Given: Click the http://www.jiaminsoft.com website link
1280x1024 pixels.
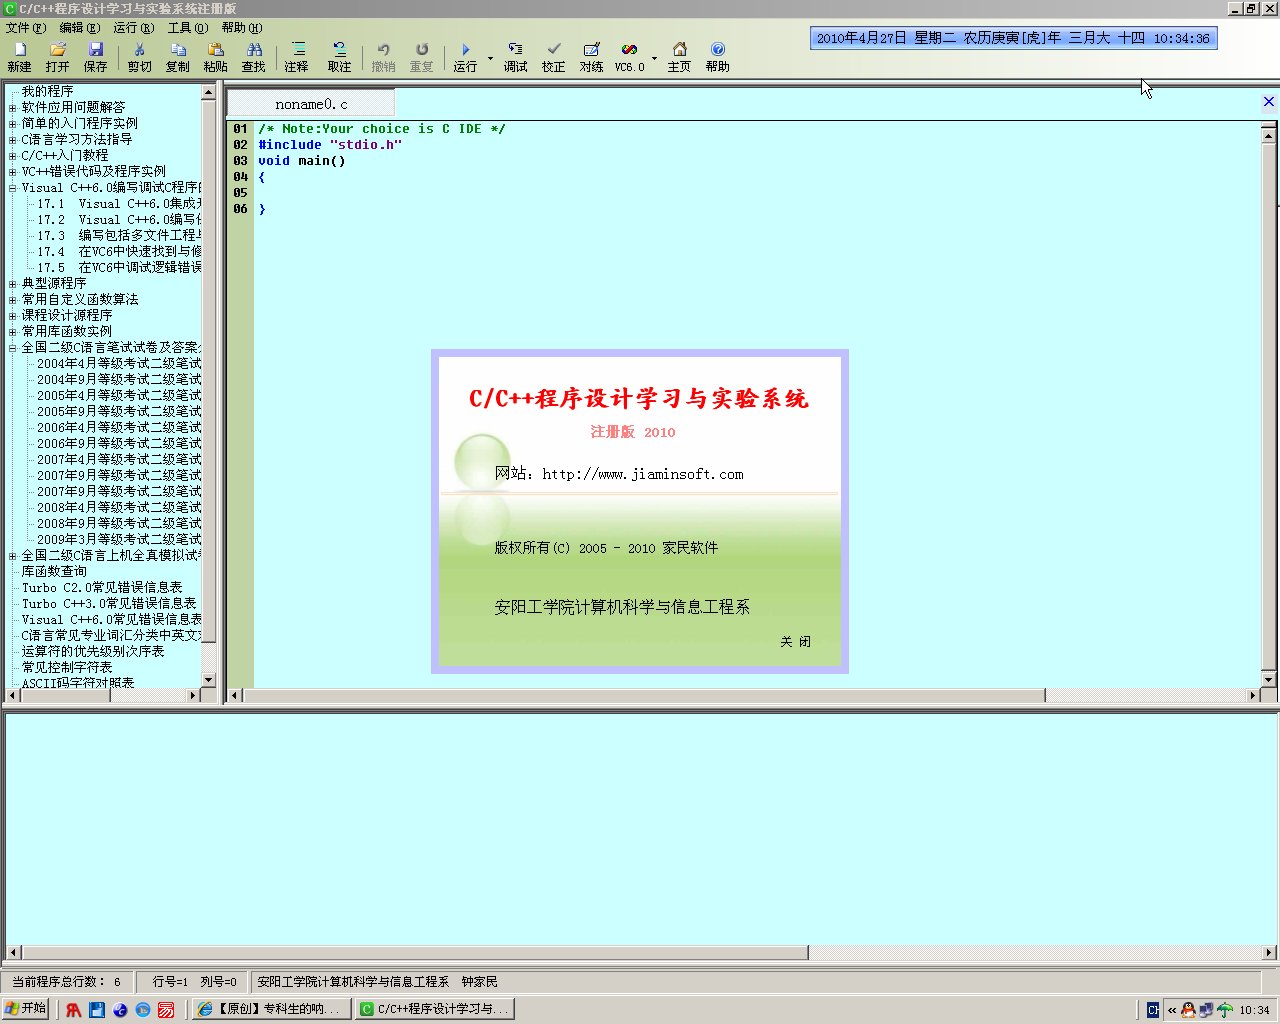Looking at the screenshot, I should tap(643, 474).
